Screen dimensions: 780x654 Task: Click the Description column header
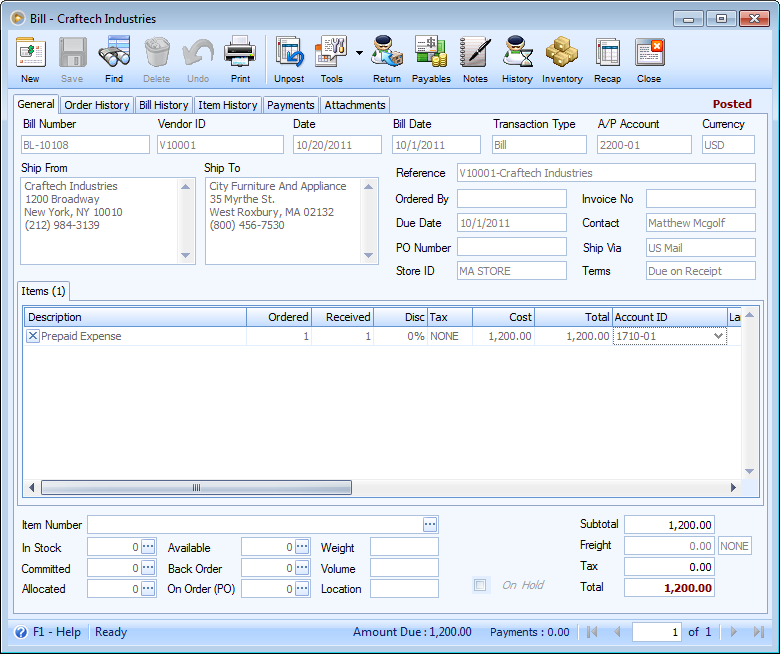[x=135, y=317]
